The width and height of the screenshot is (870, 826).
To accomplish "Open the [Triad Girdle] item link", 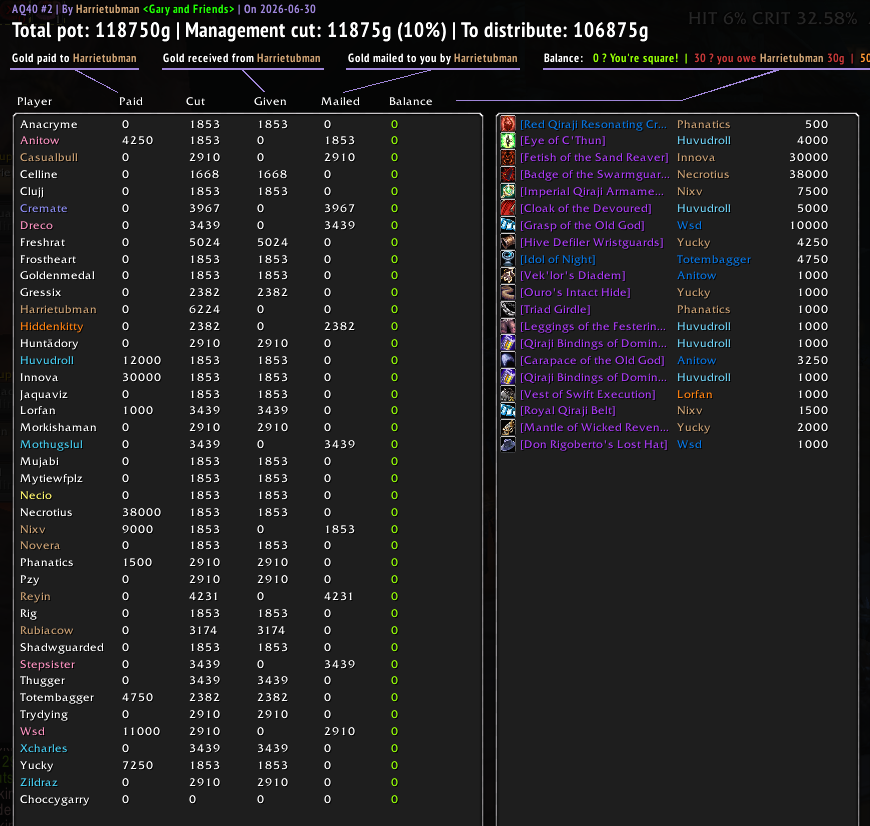I will [x=555, y=309].
